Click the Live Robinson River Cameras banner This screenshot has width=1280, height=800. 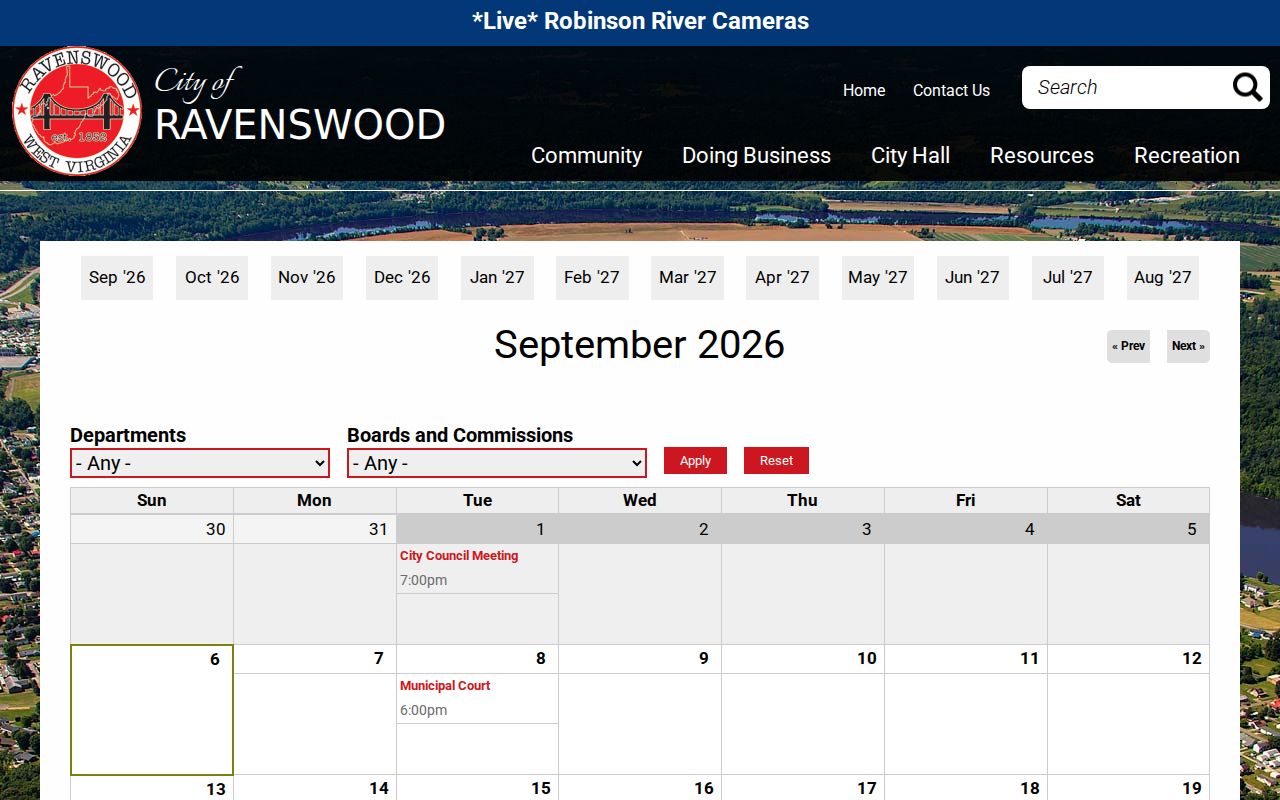pyautogui.click(x=640, y=21)
